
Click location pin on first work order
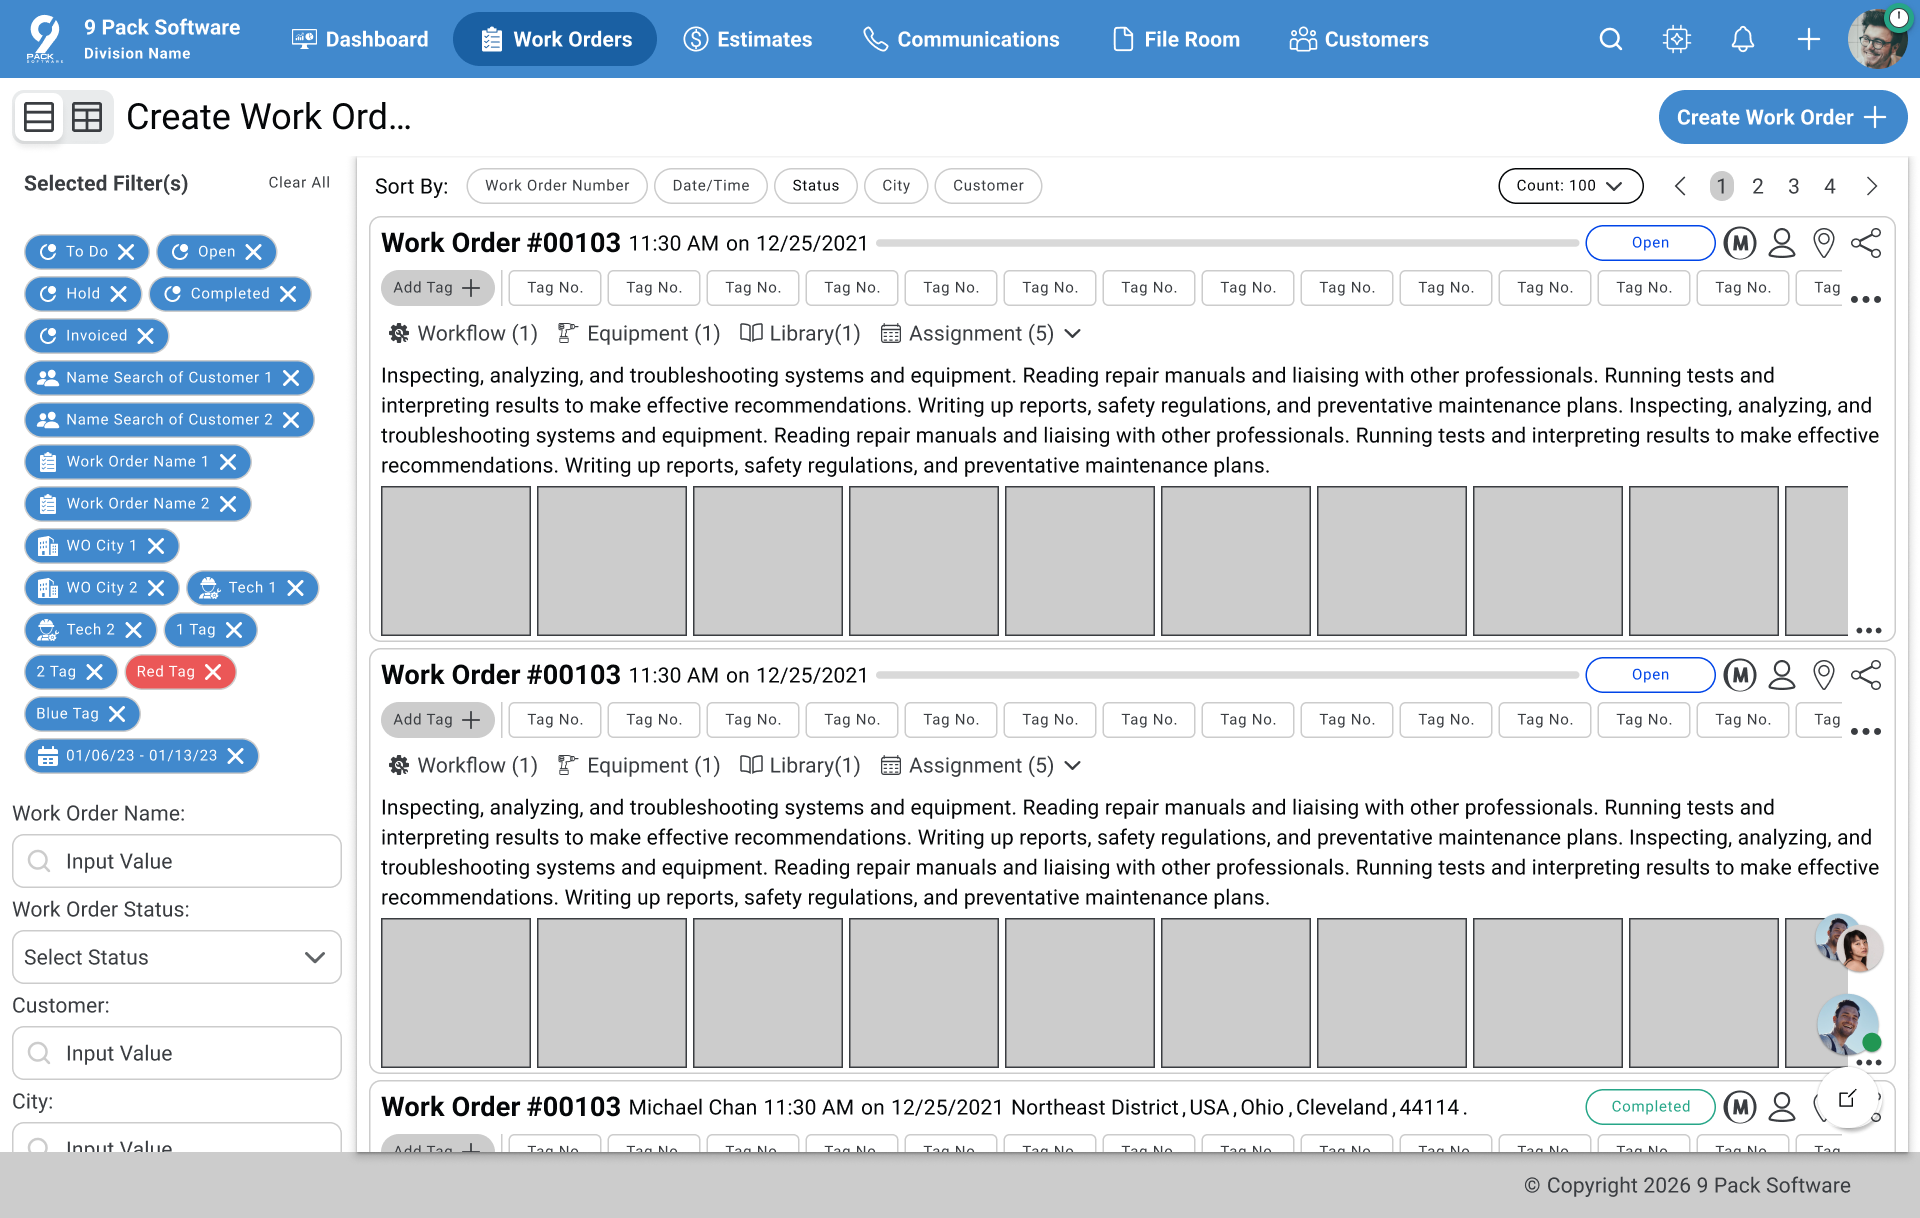click(x=1824, y=243)
